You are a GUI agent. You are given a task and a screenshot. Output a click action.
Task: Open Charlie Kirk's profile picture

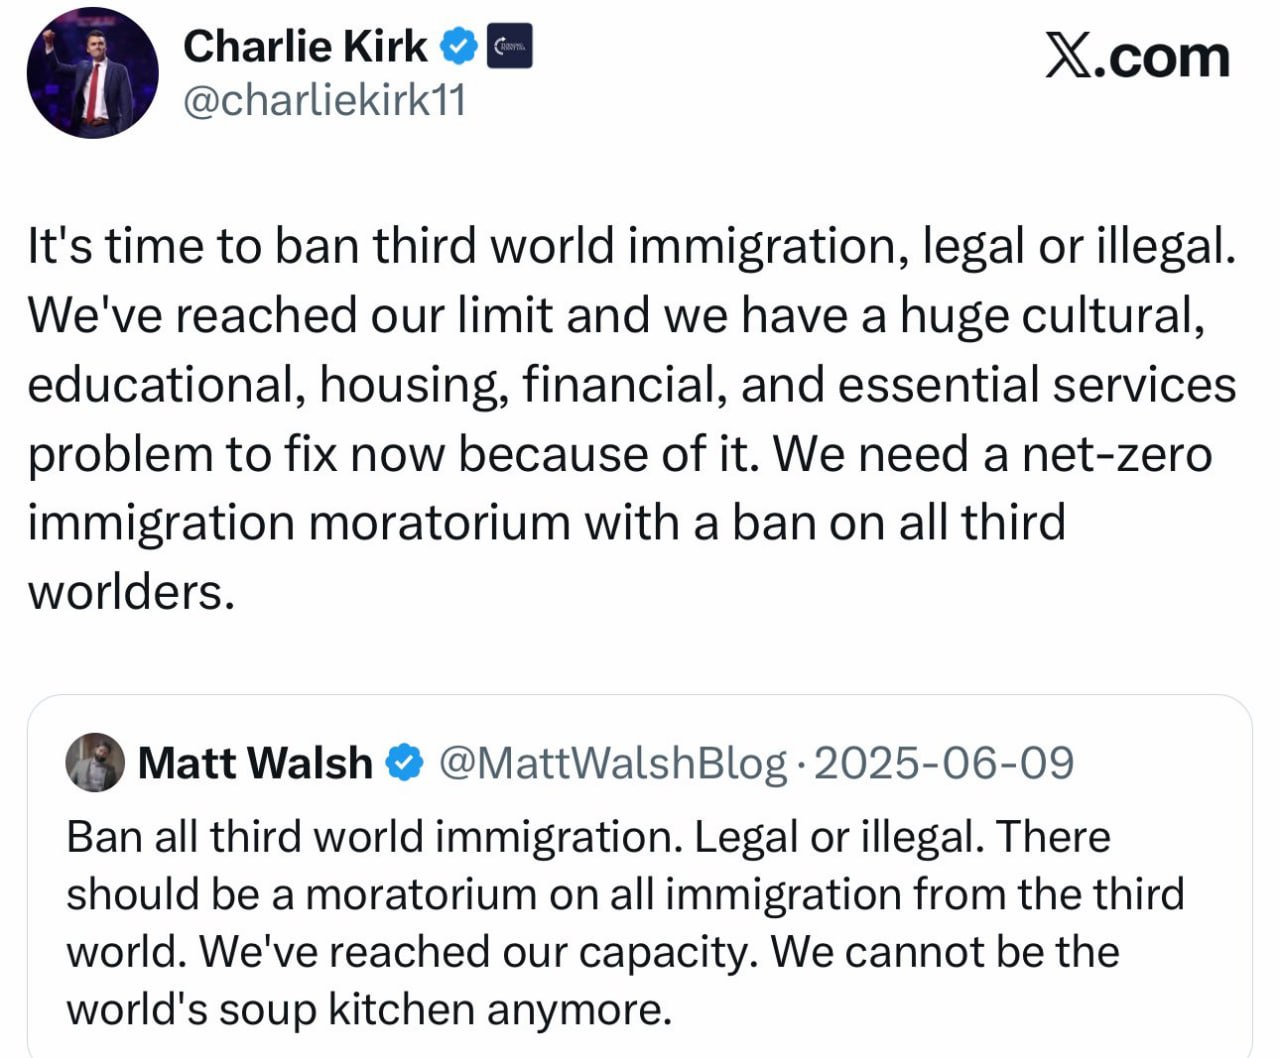(x=92, y=73)
